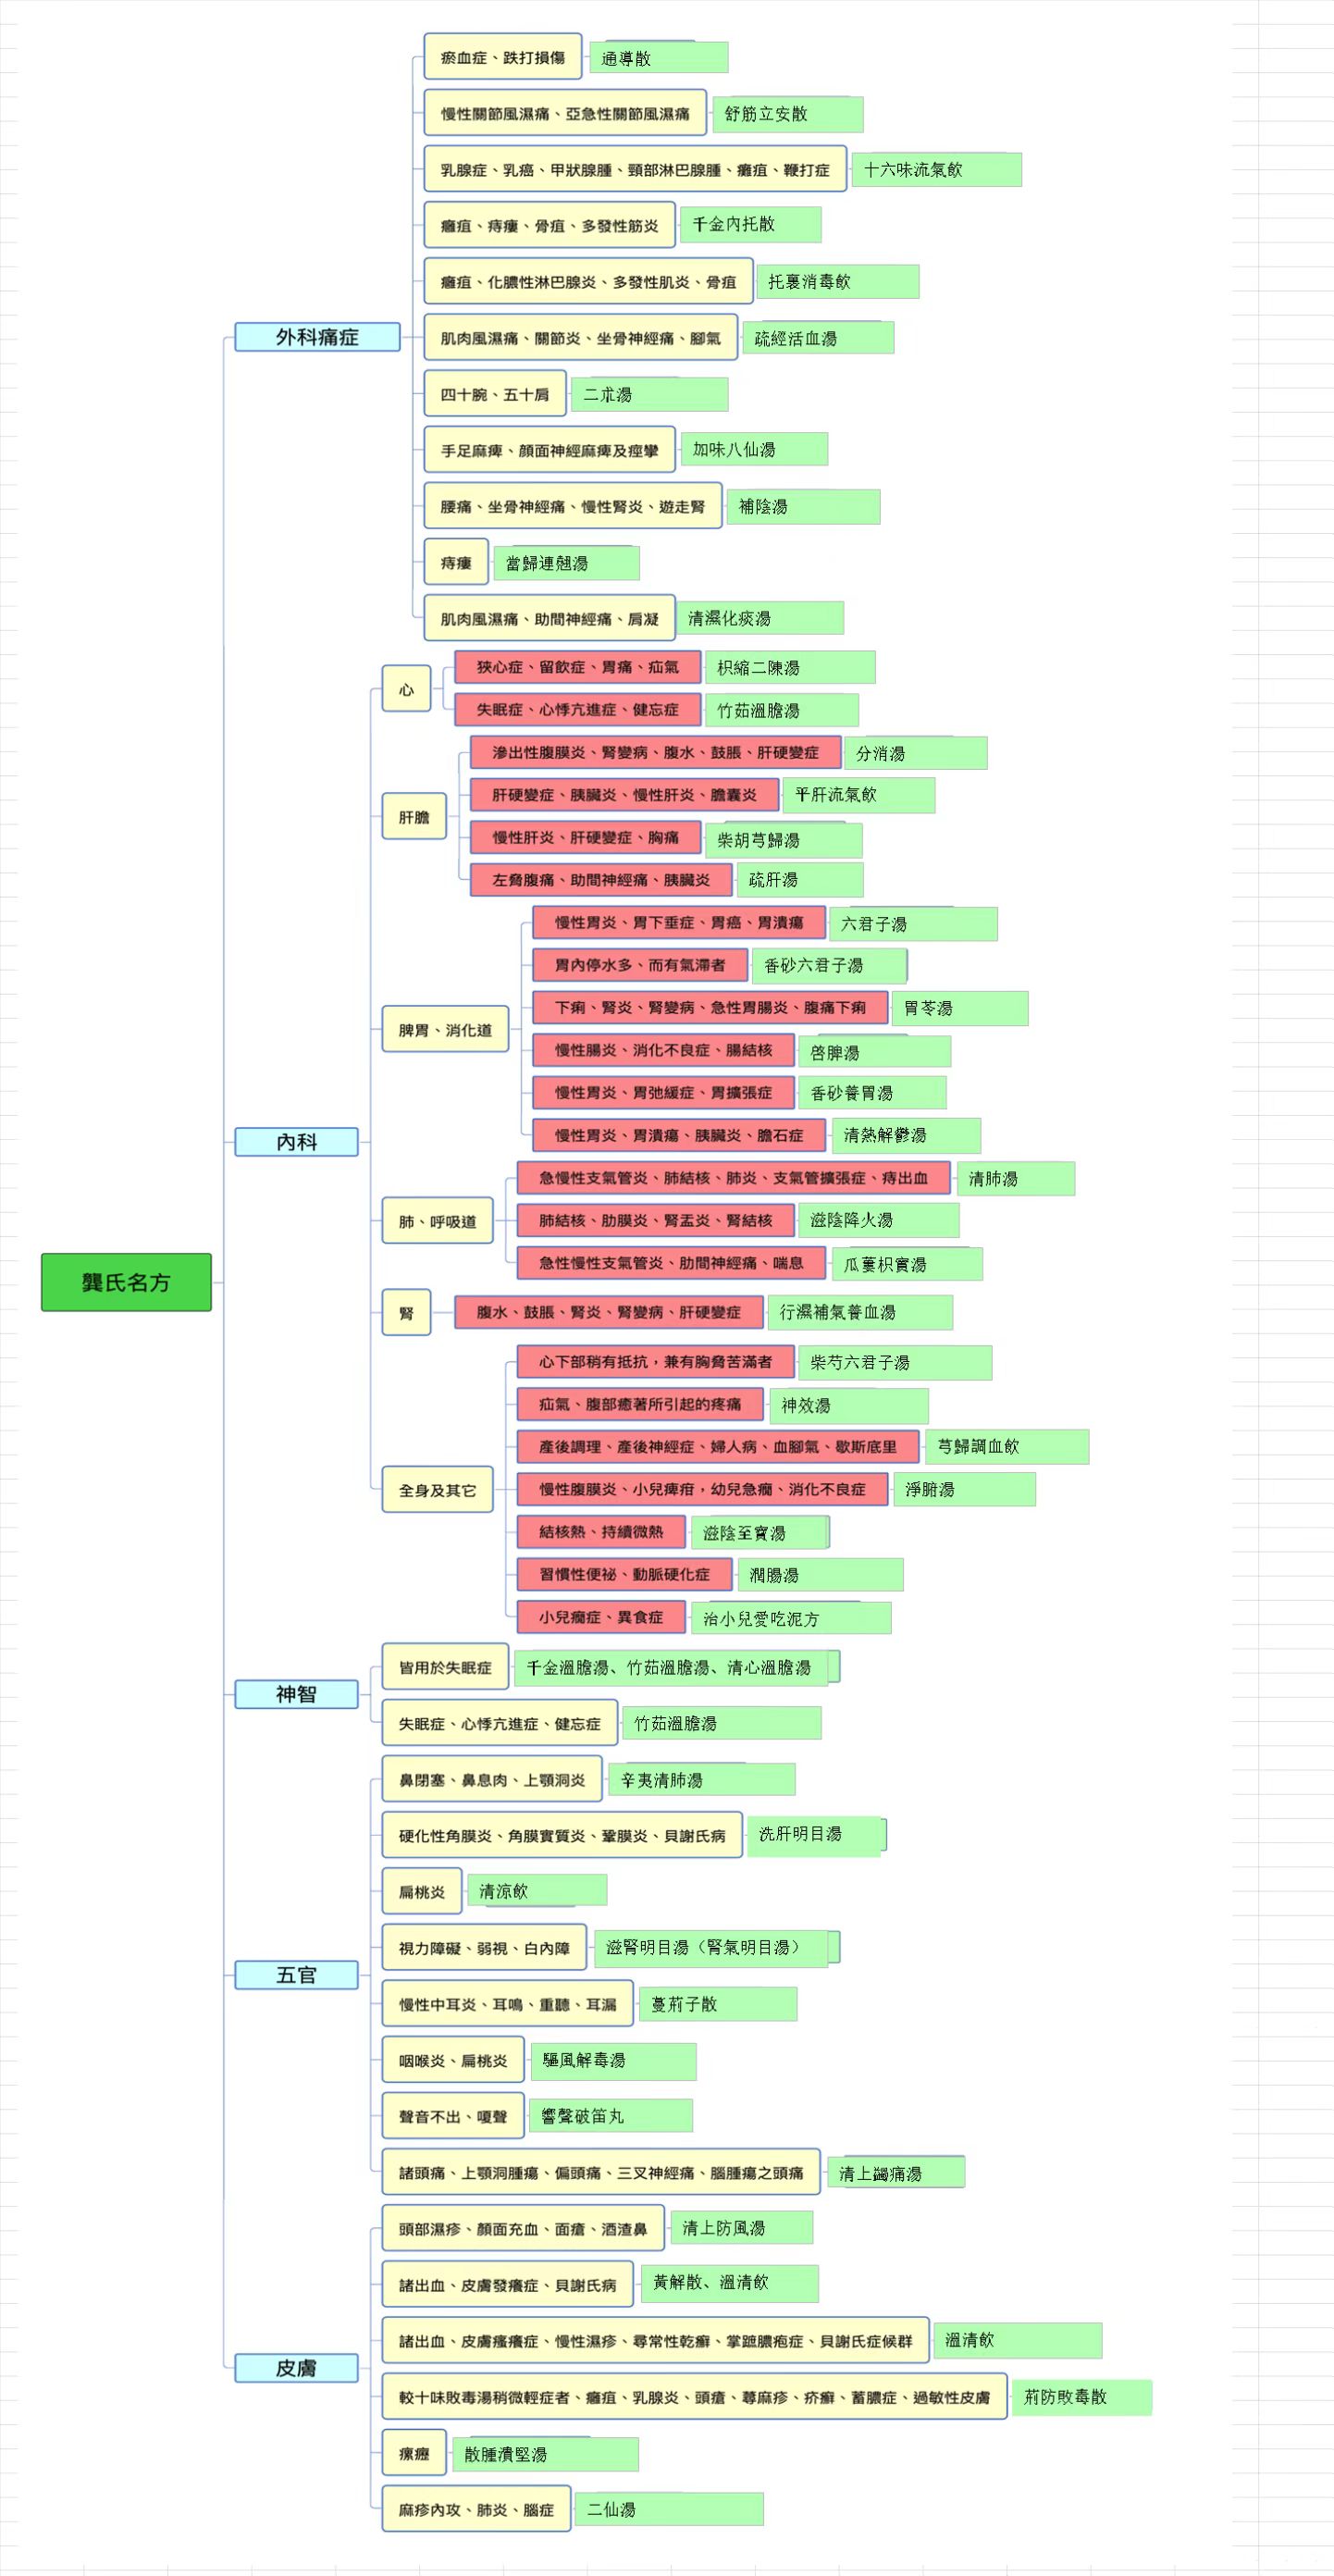Select the 清上防風湯 formula label
Image resolution: width=1334 pixels, height=2576 pixels.
pyautogui.click(x=741, y=2228)
